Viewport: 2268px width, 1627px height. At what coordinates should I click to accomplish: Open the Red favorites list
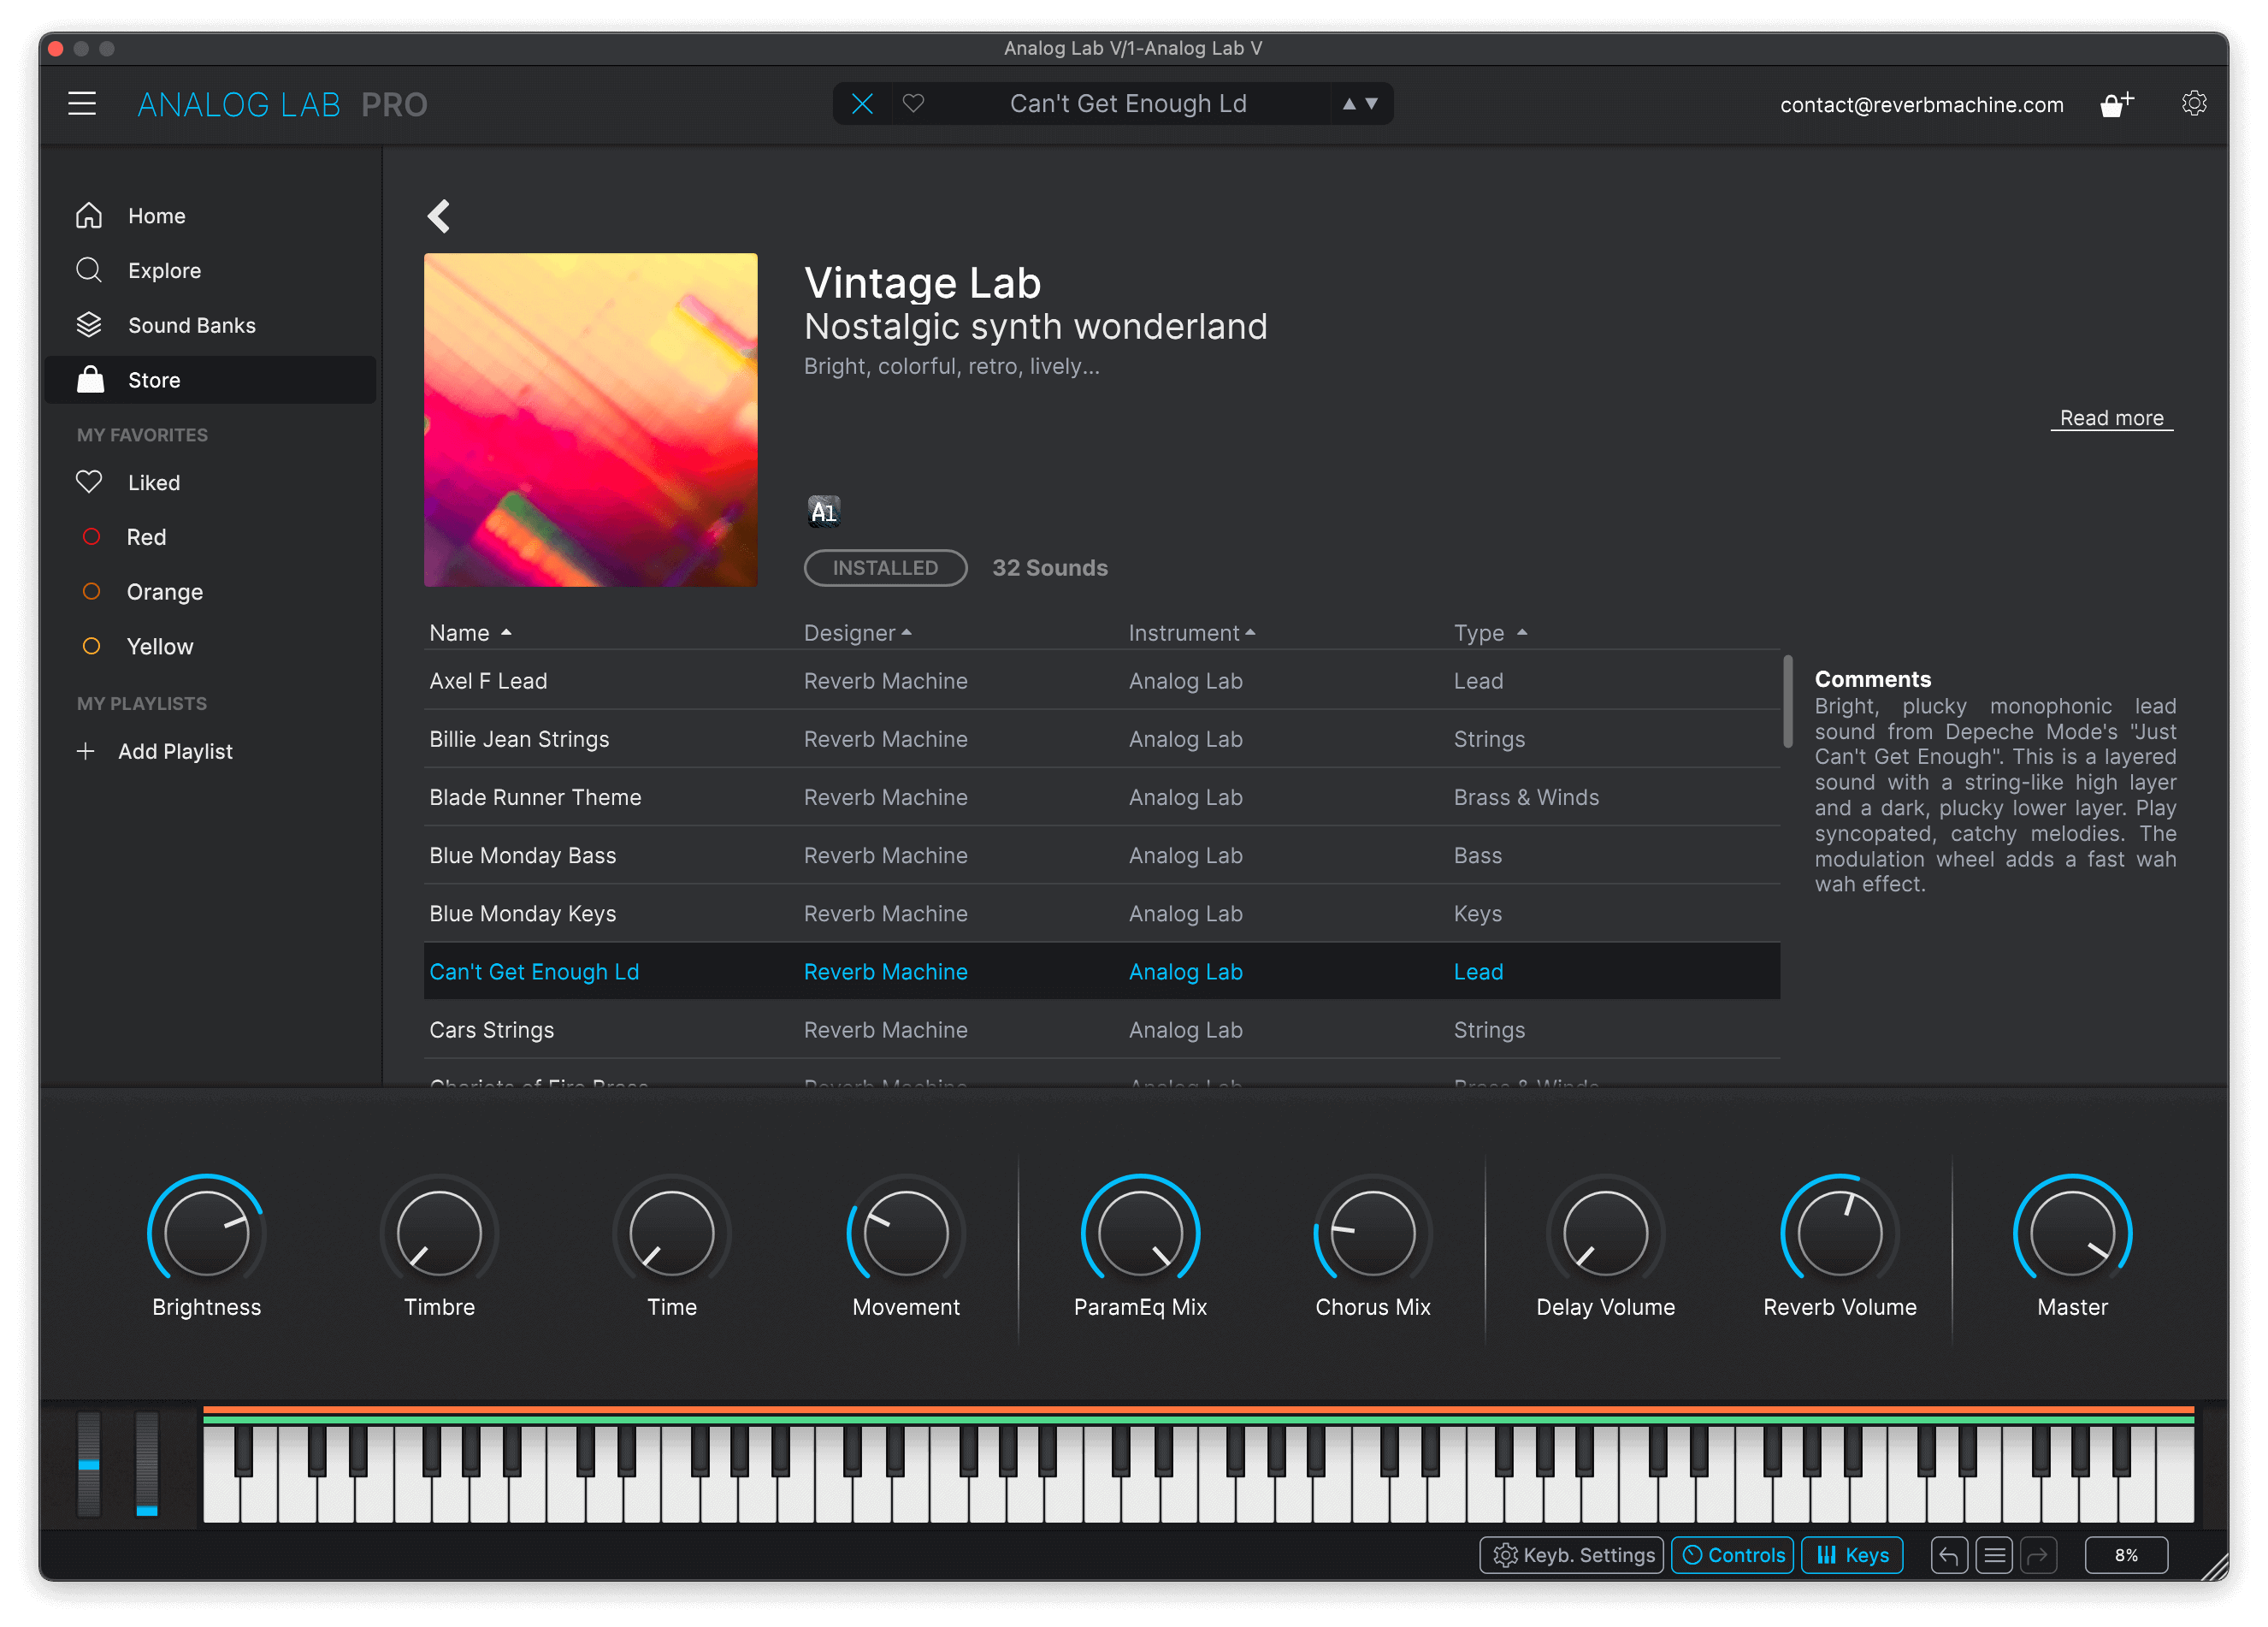pos(210,537)
